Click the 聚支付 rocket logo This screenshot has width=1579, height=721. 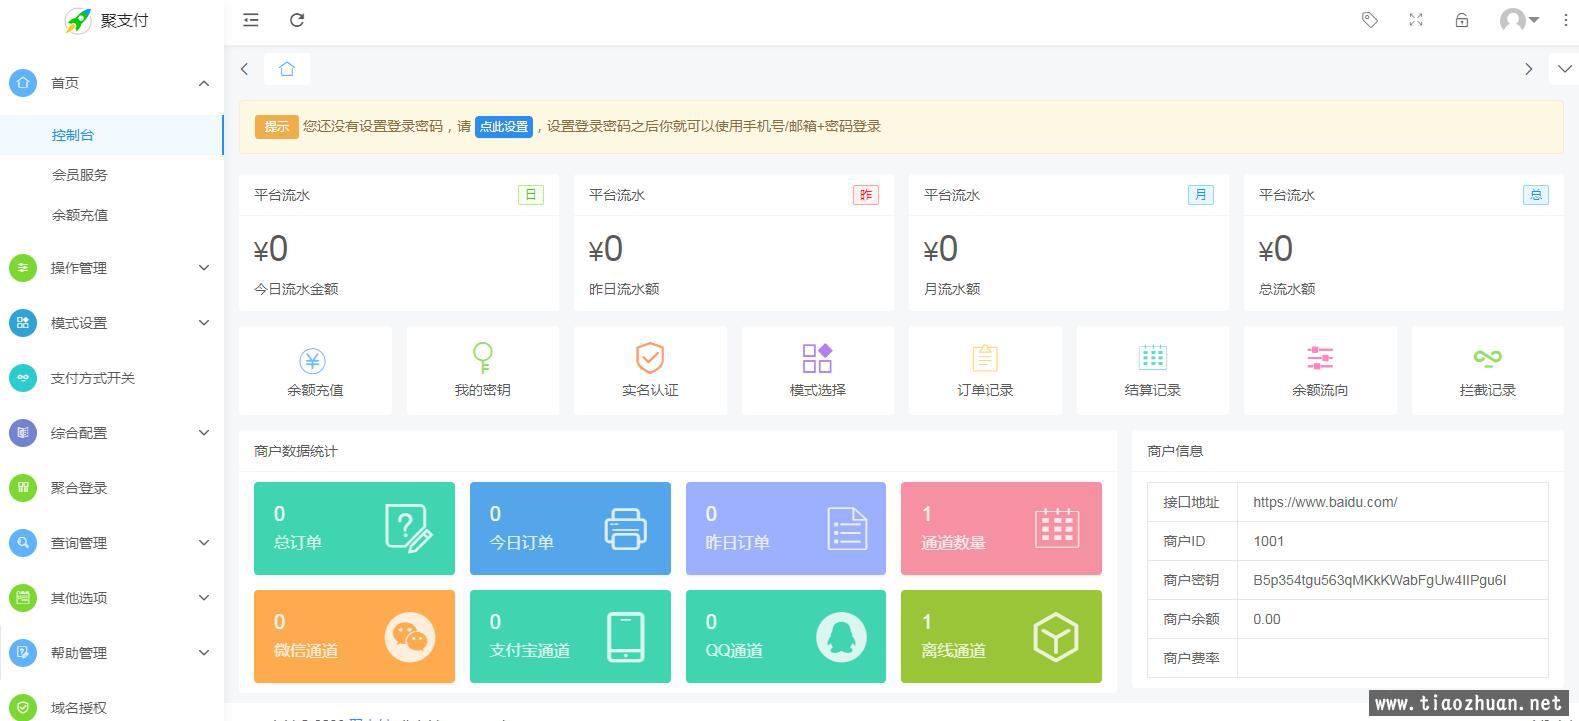pyautogui.click(x=78, y=20)
